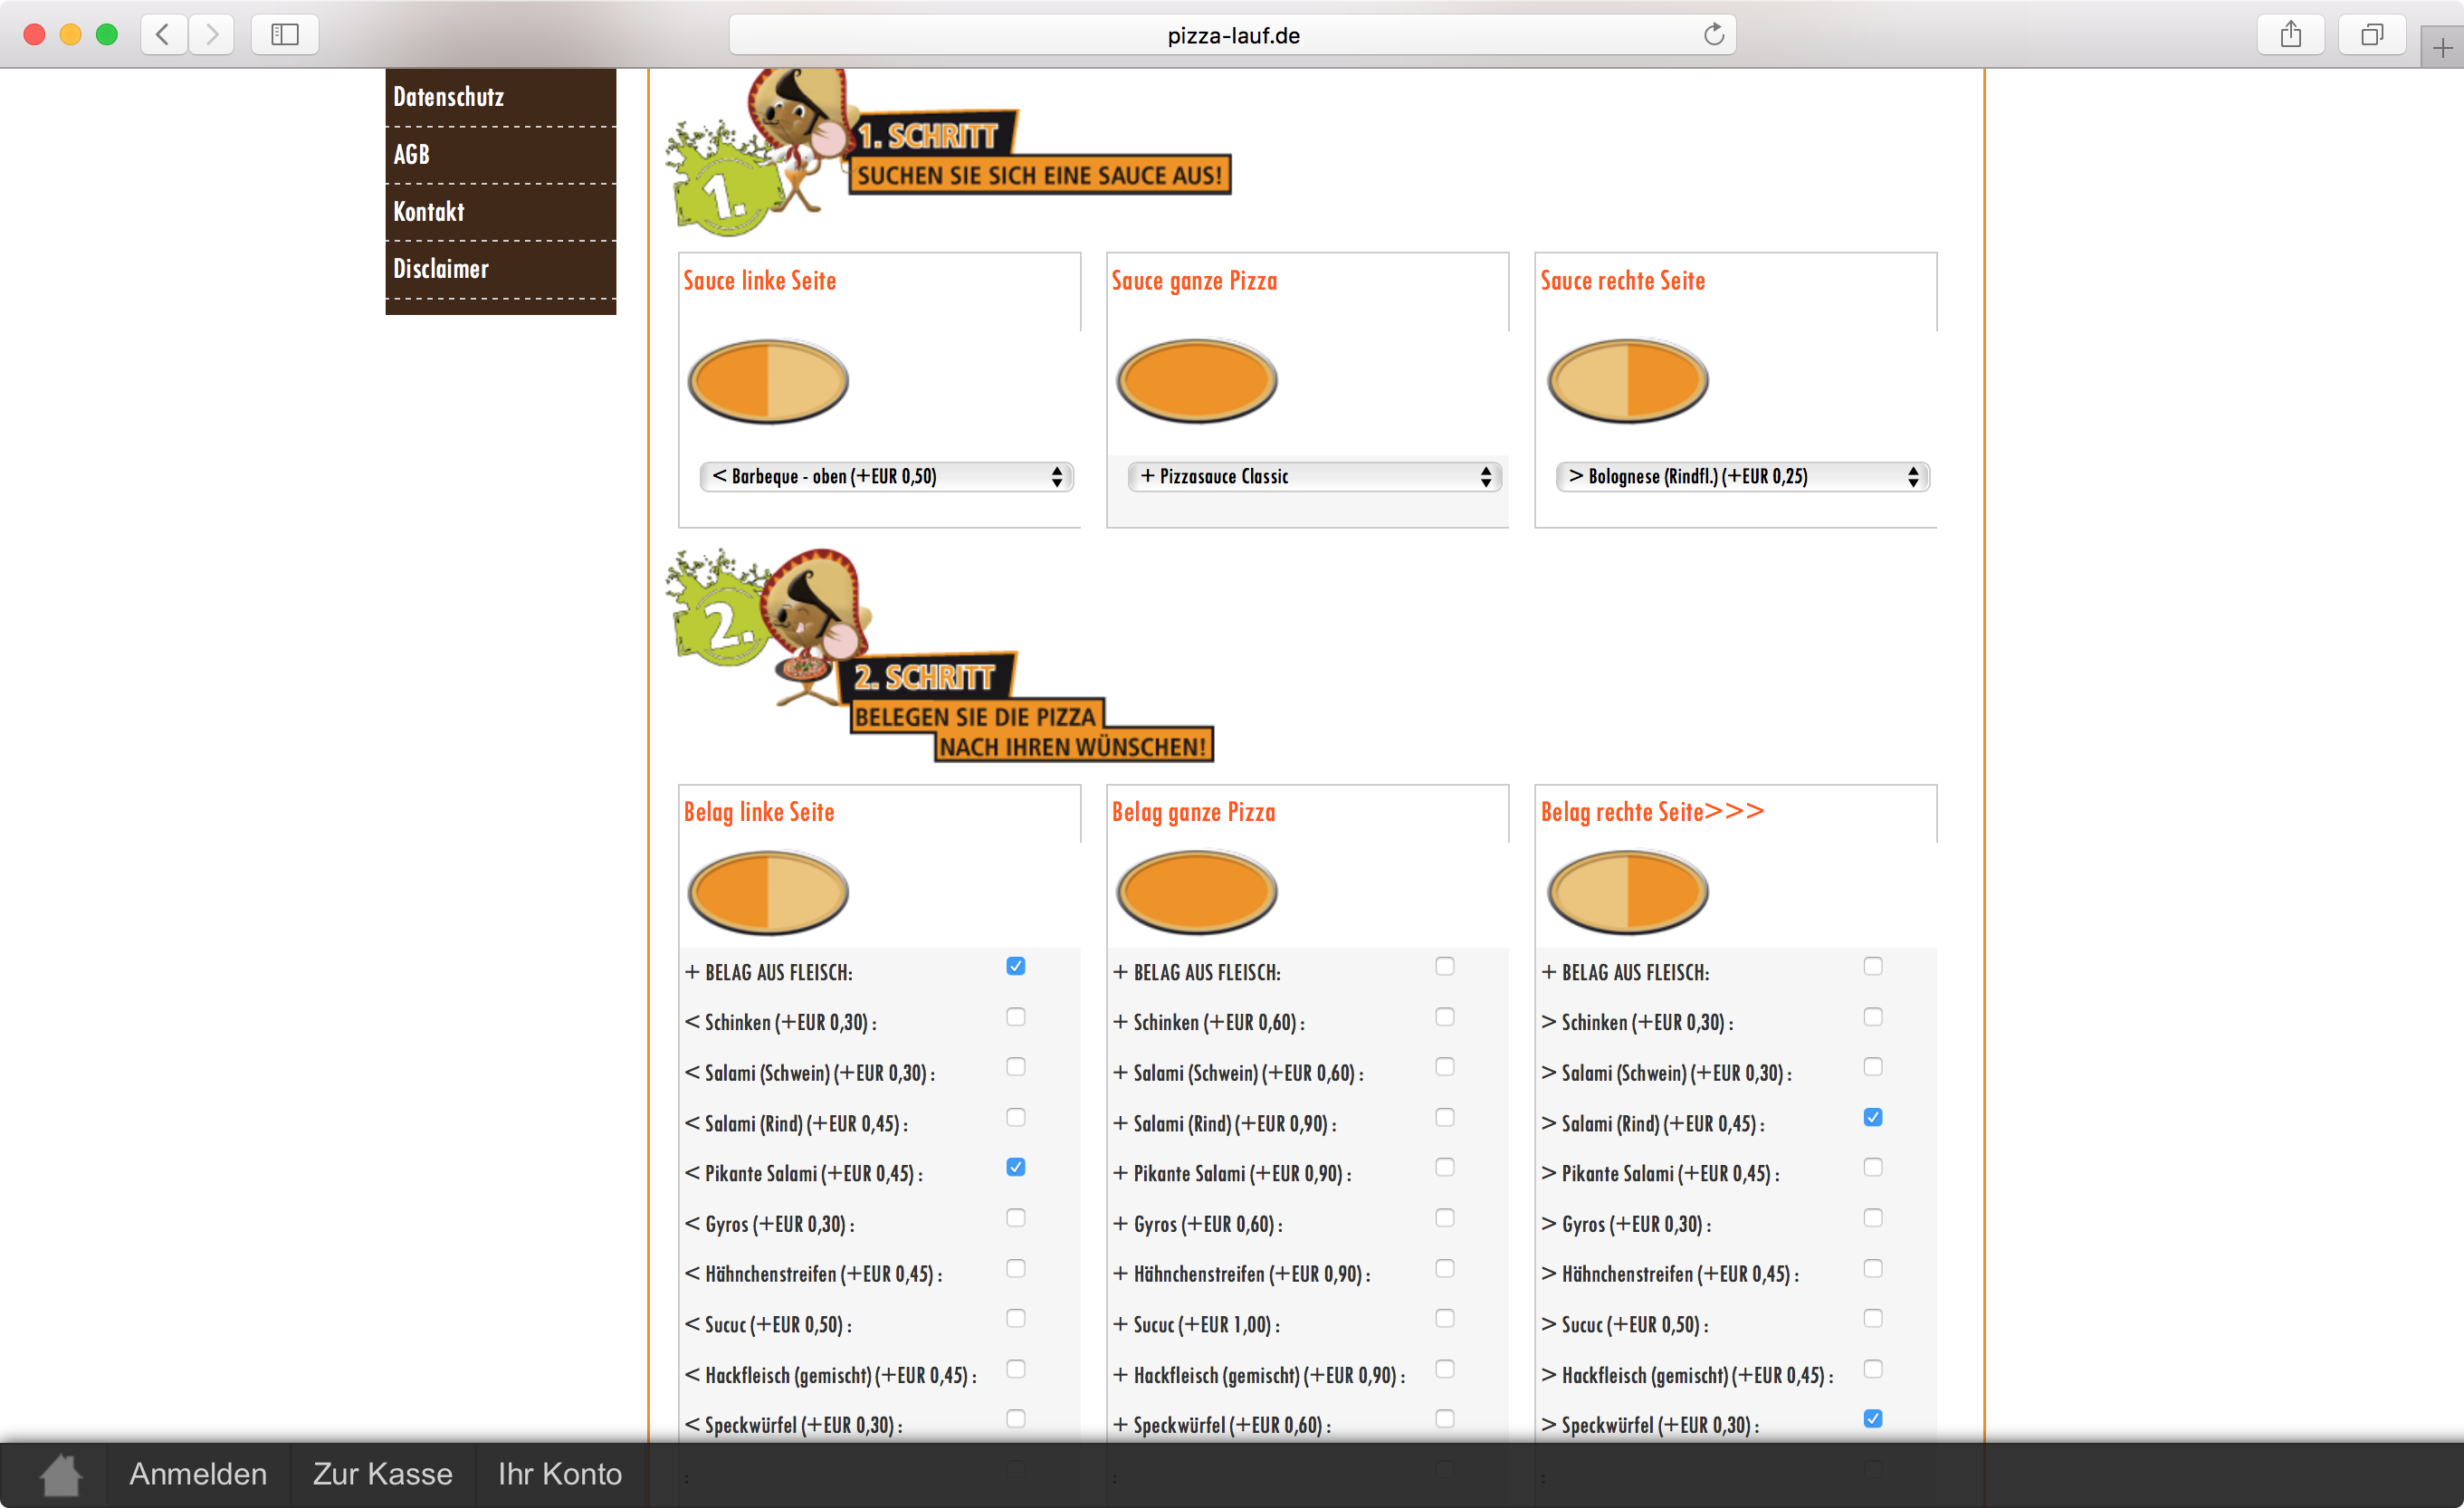Viewport: 2464px width, 1508px height.
Task: Check whole pizza Speckwürfel (+EUR 0,60)
Action: [x=1445, y=1419]
